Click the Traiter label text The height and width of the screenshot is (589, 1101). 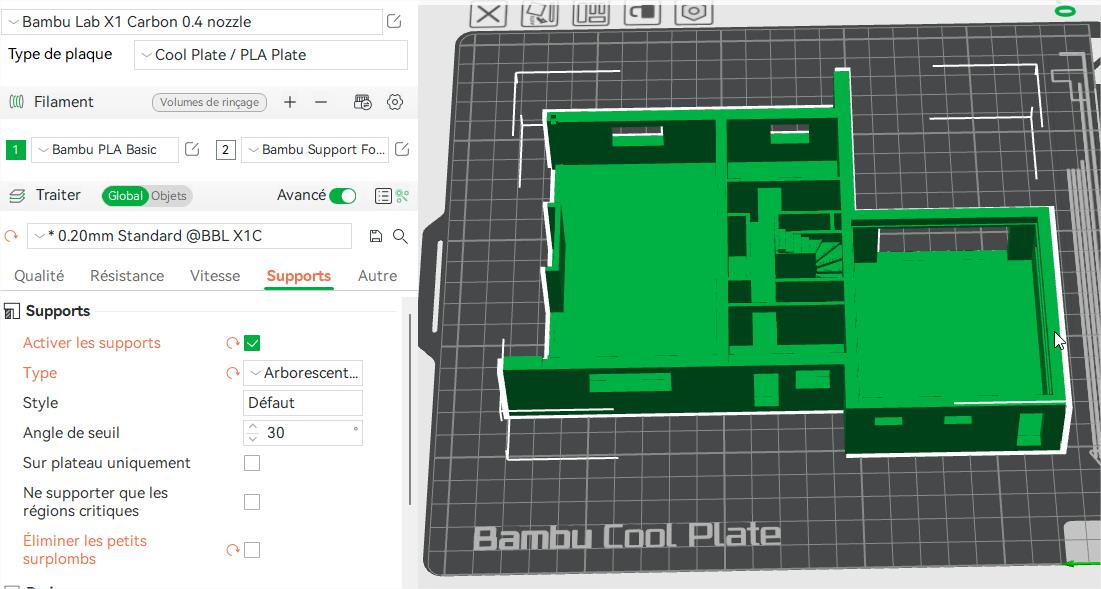click(x=58, y=195)
